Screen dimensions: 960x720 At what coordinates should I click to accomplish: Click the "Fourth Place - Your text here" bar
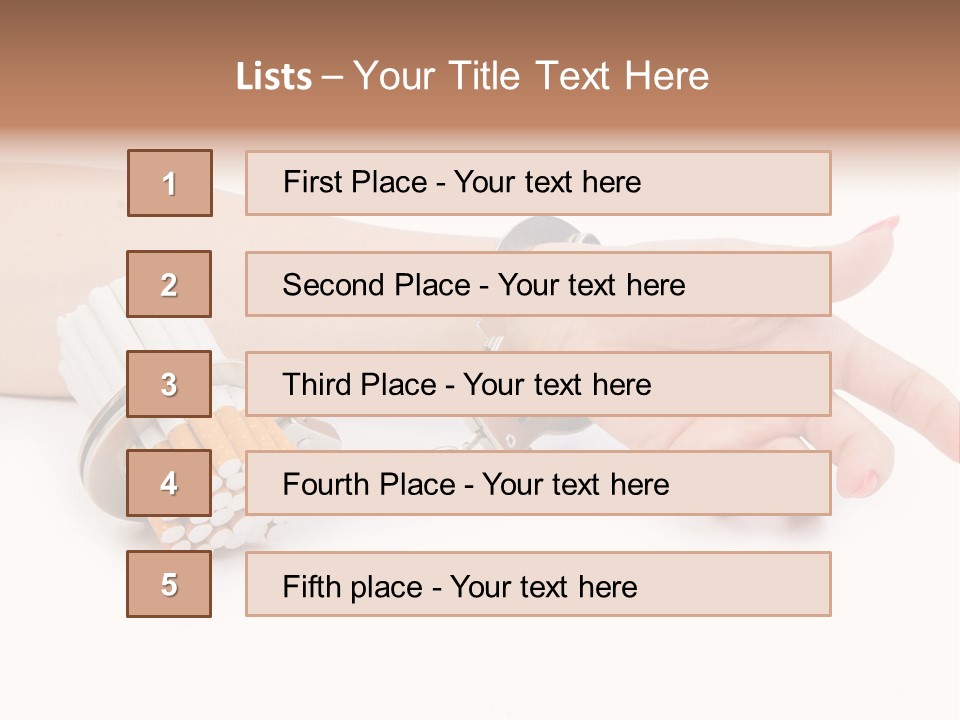click(x=538, y=484)
